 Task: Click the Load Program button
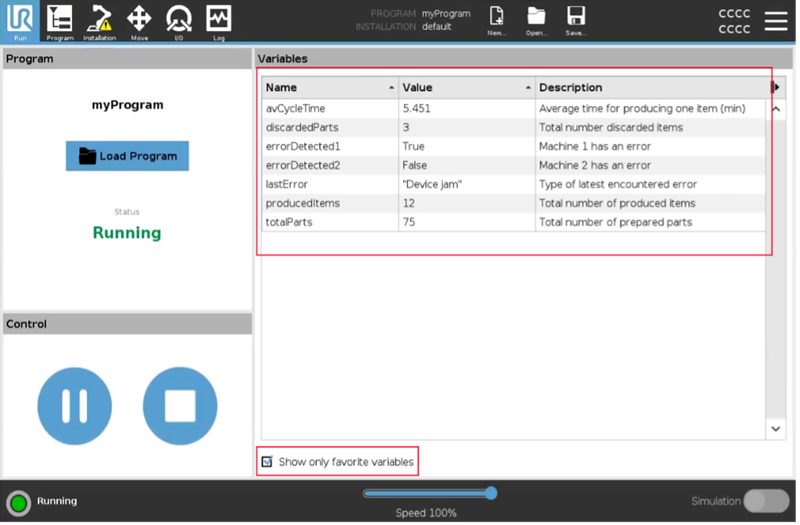[127, 156]
